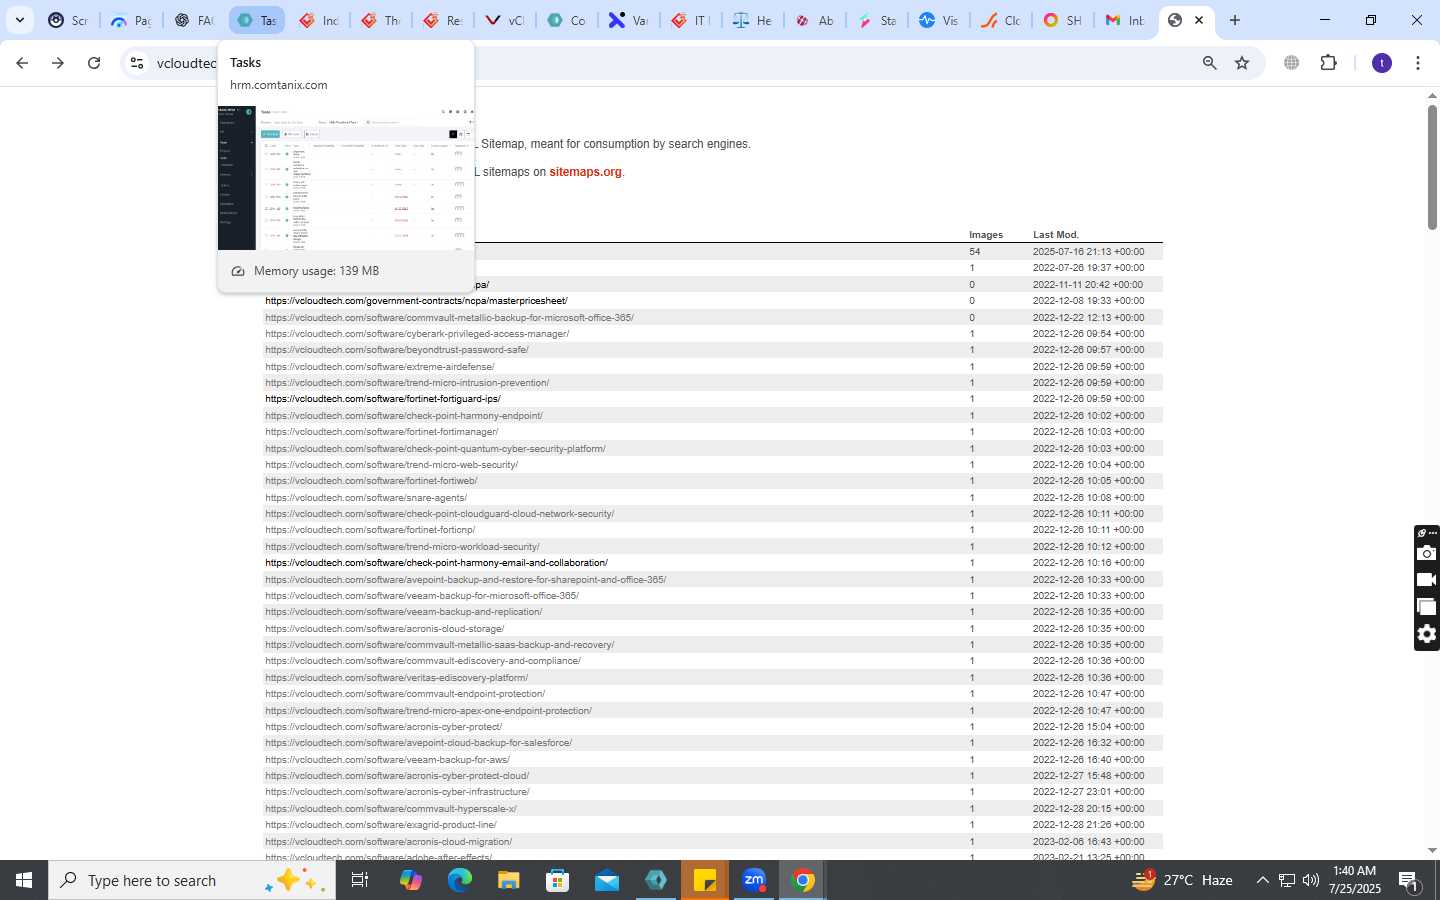Open File Explorer from the taskbar
This screenshot has width=1440, height=900.
pos(509,880)
